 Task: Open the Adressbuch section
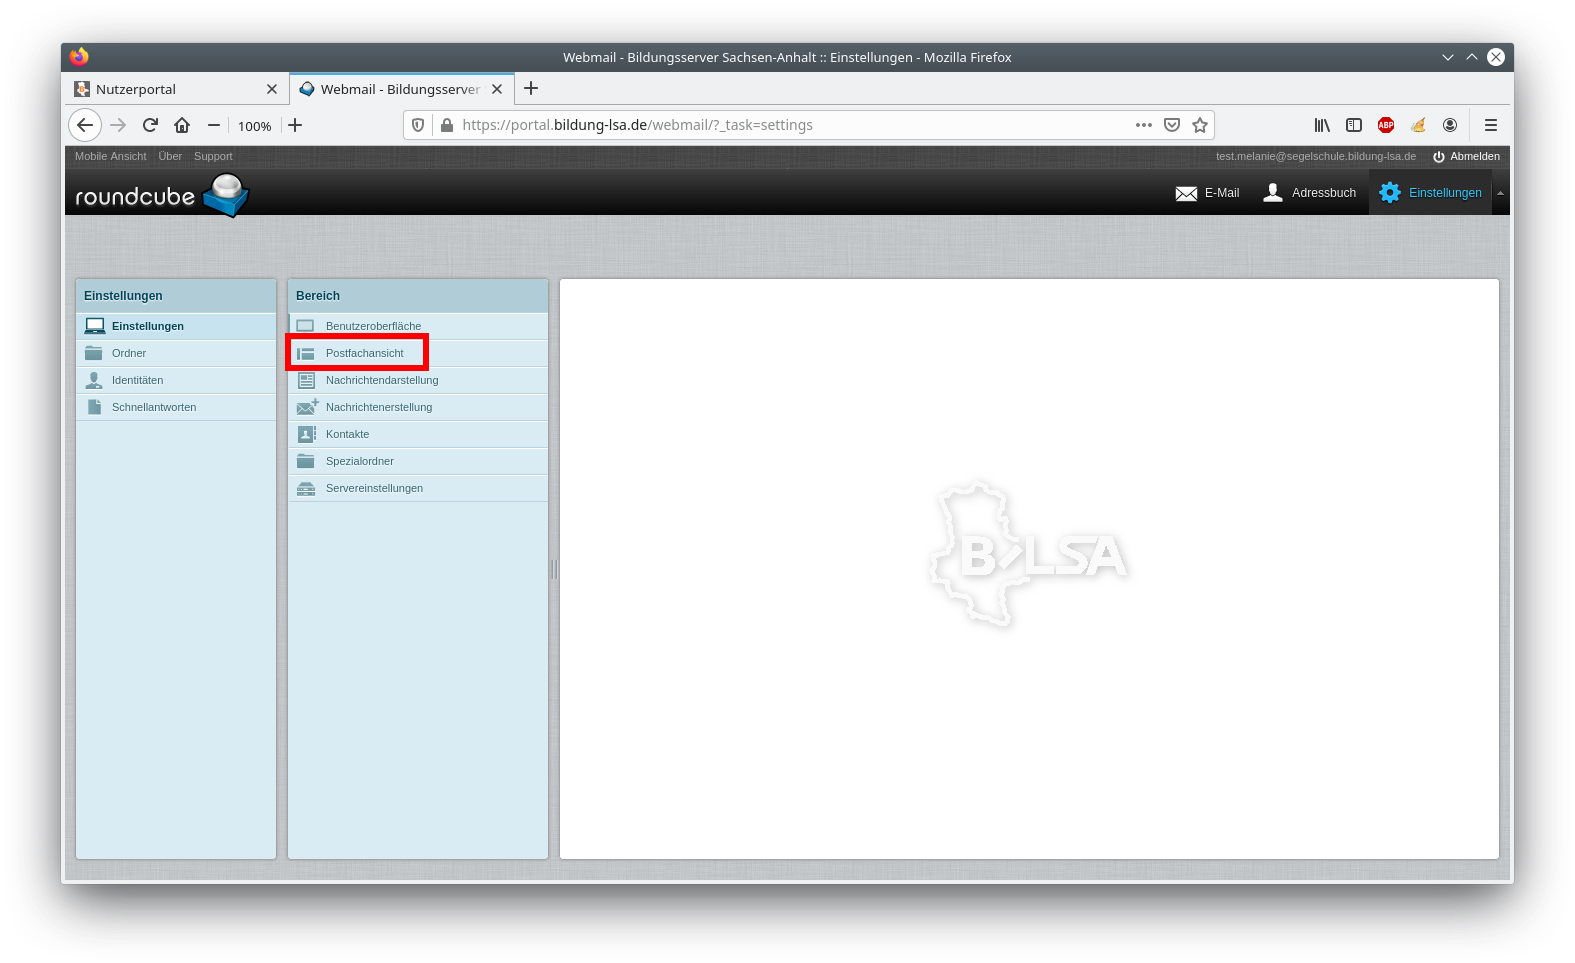pos(1310,193)
